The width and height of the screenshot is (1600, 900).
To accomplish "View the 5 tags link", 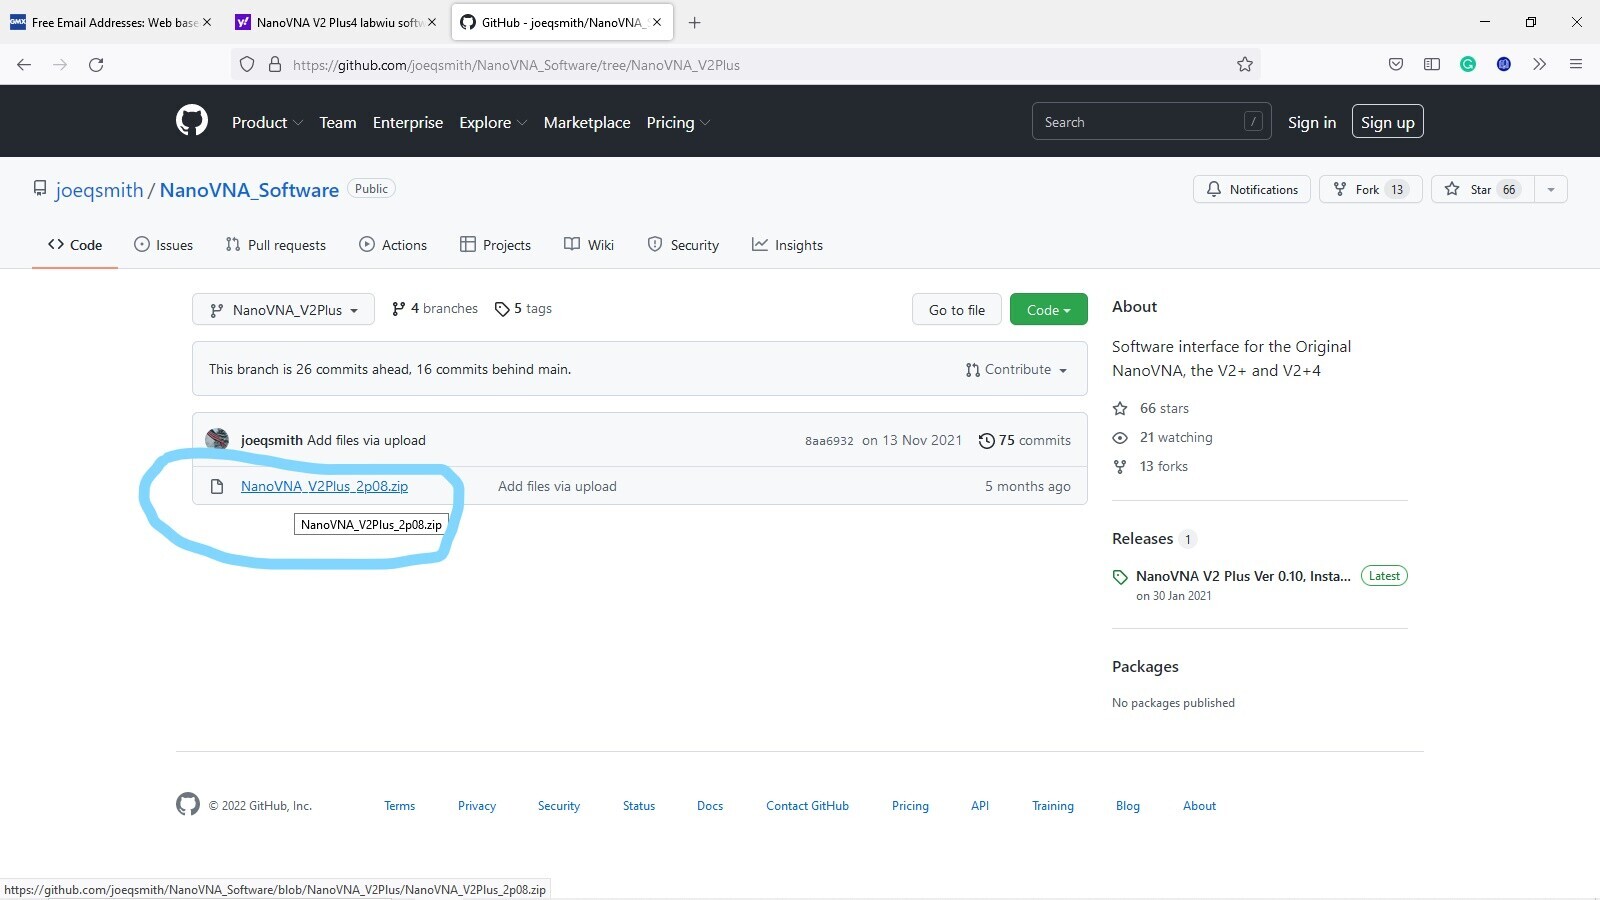I will tap(523, 308).
